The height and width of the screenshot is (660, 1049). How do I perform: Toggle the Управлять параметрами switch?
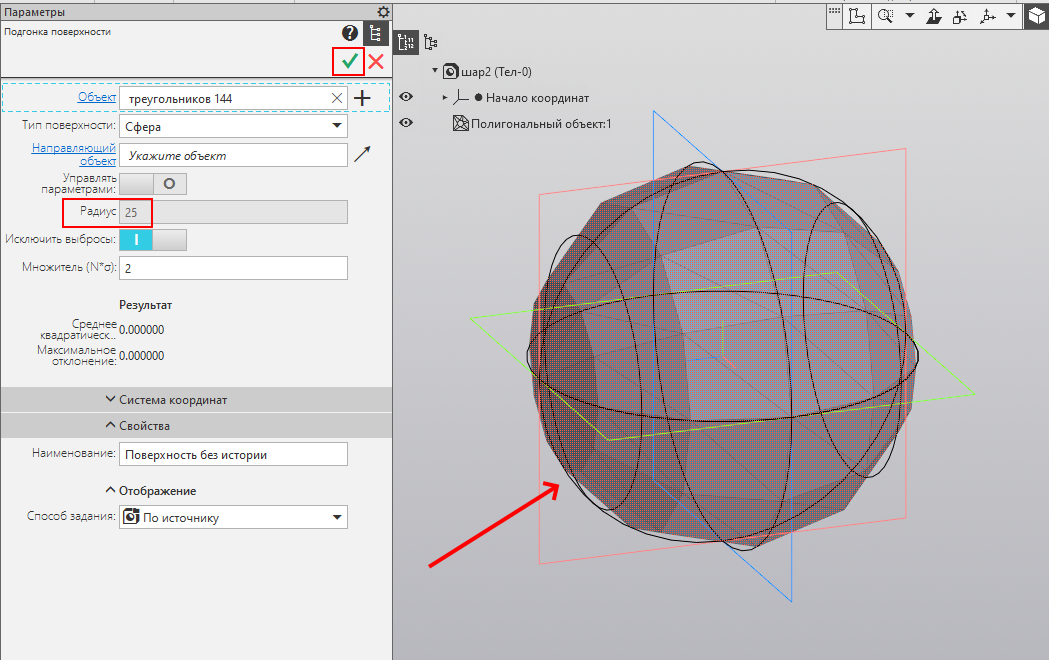coord(153,184)
